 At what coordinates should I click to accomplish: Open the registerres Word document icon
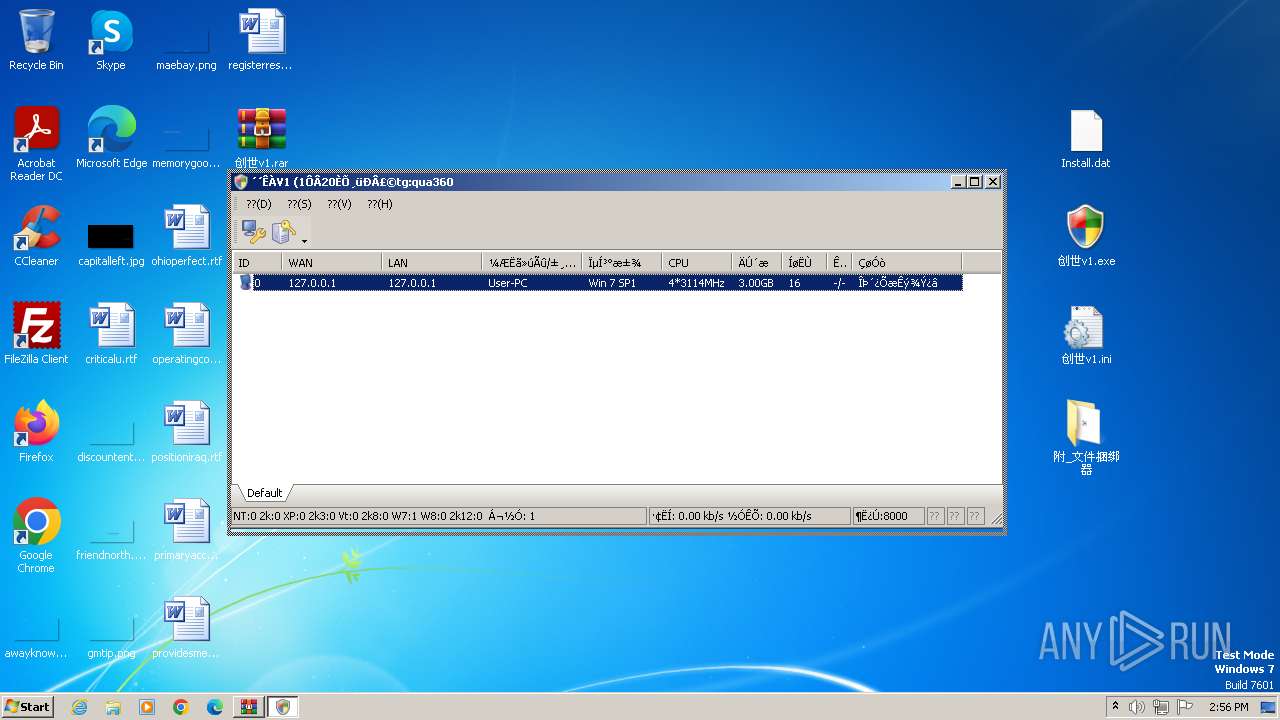(x=261, y=40)
